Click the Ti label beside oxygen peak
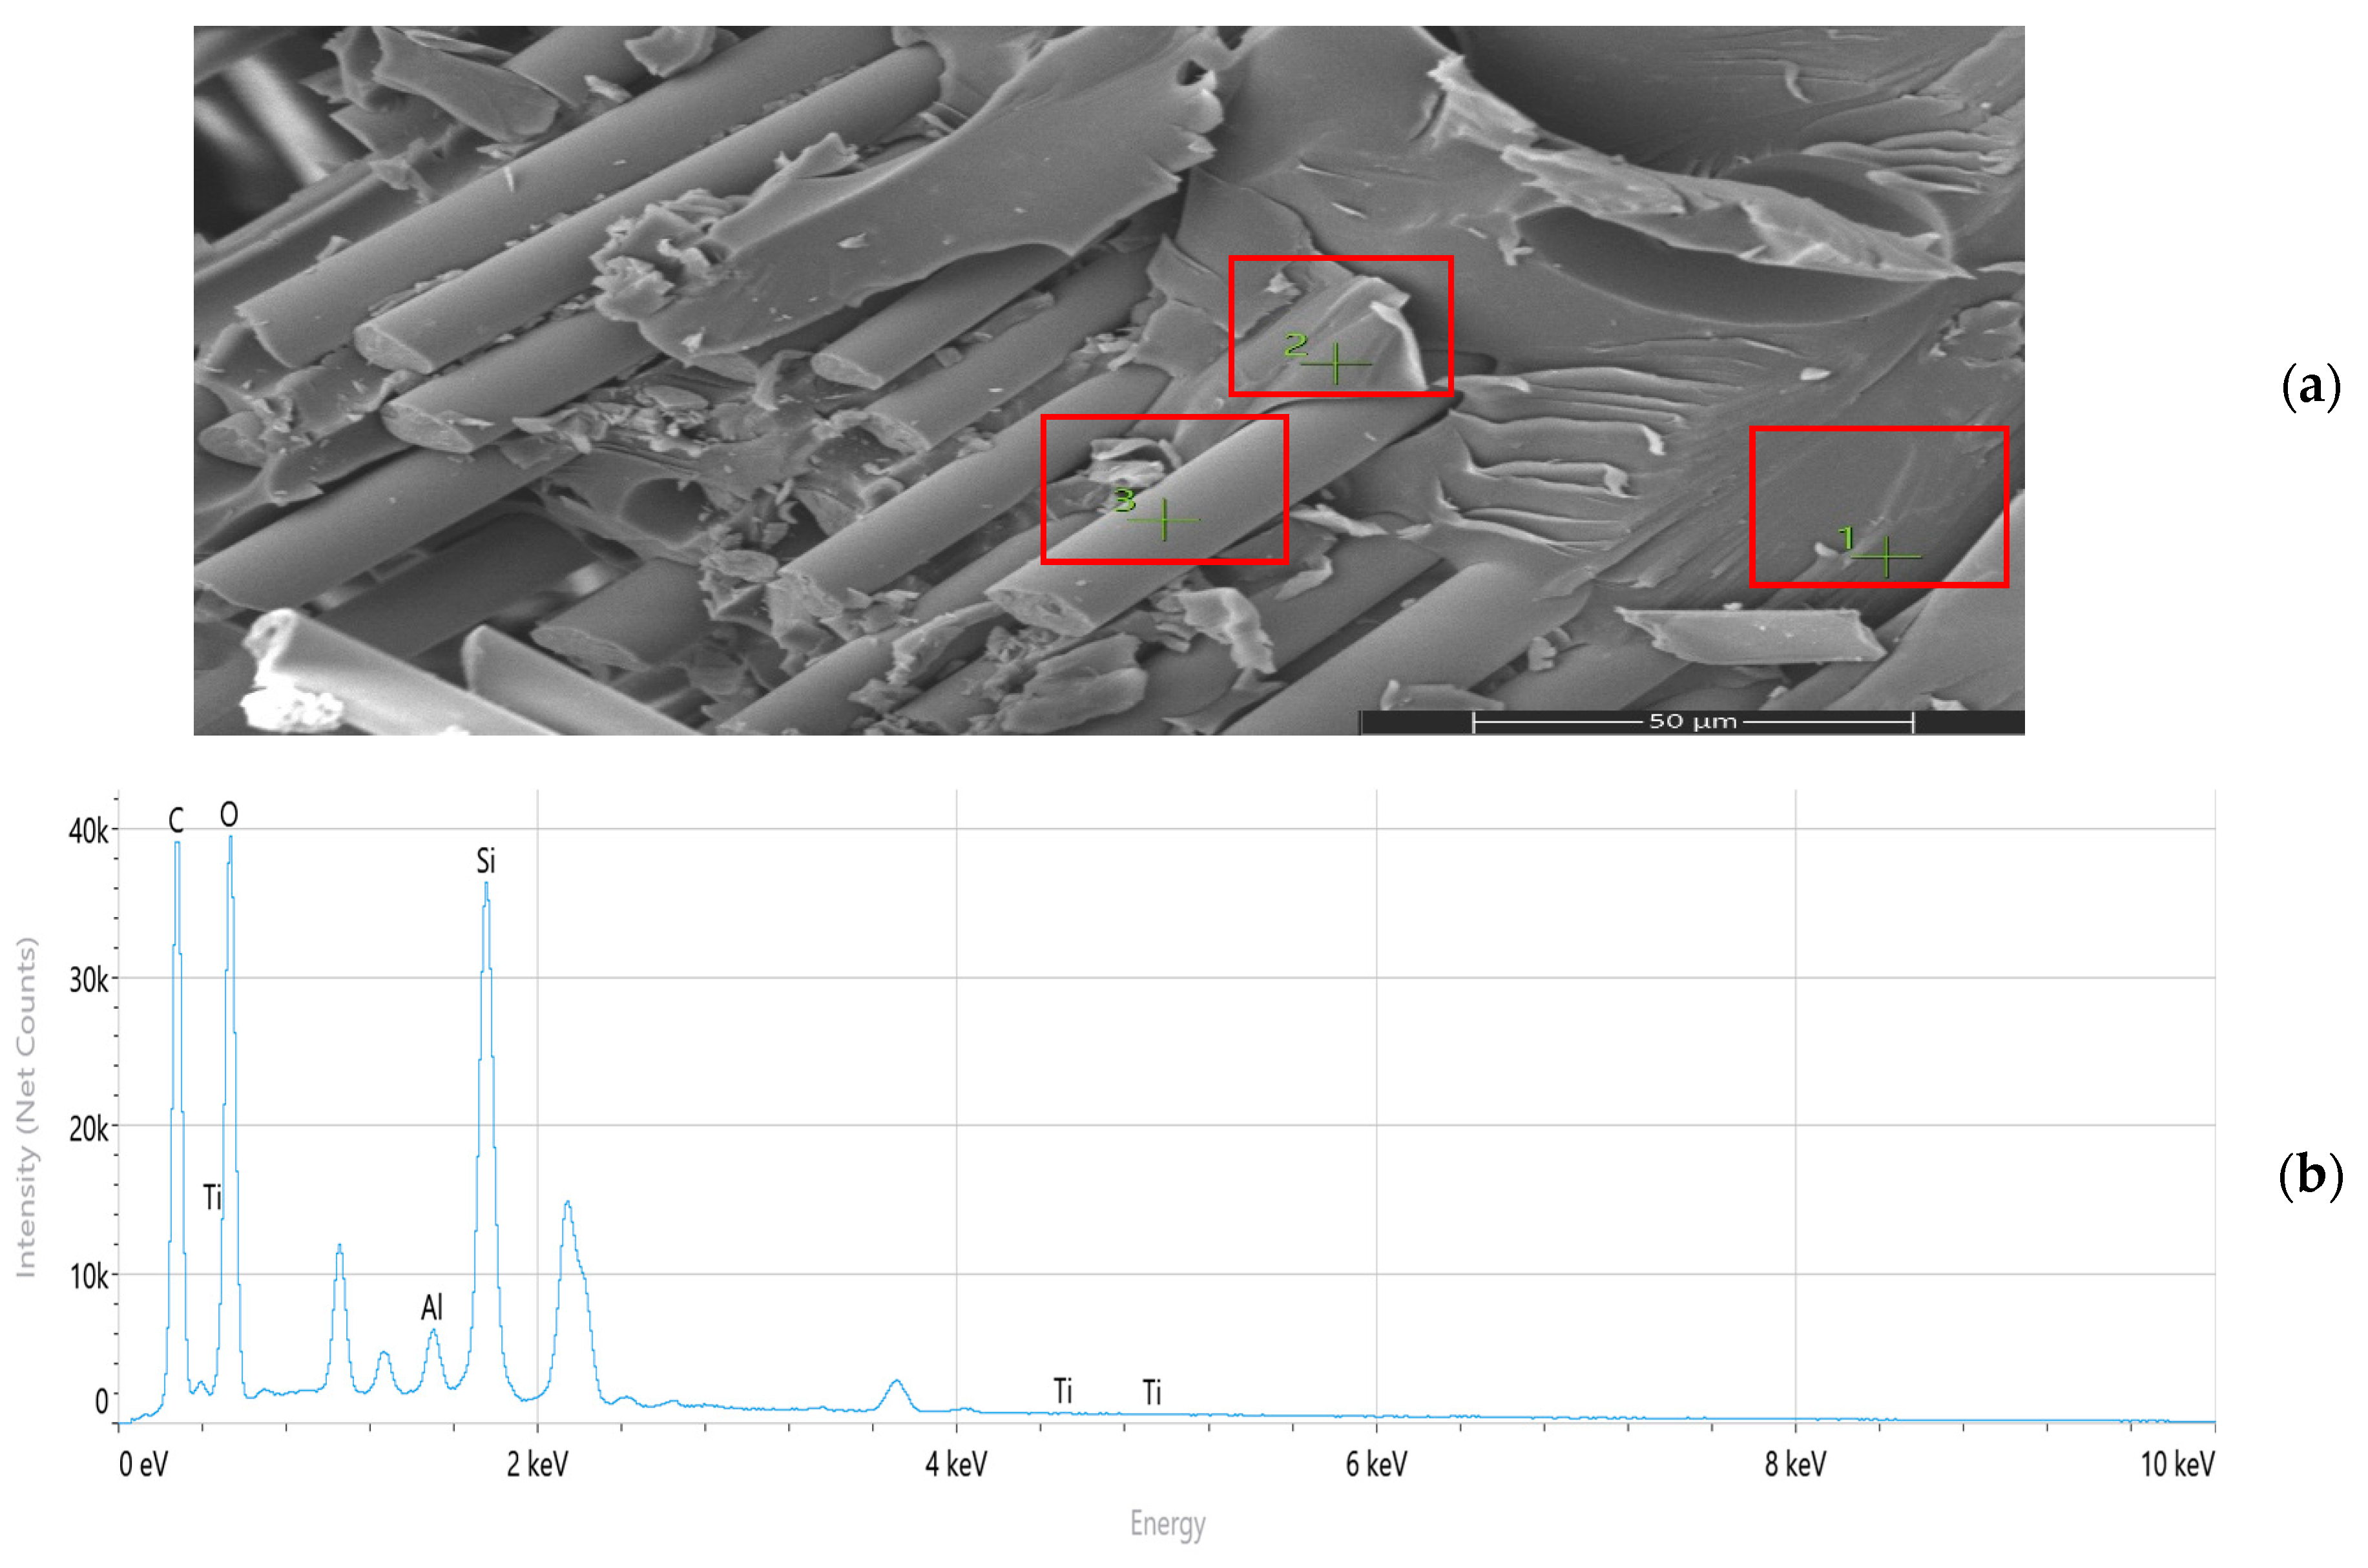 point(212,1197)
